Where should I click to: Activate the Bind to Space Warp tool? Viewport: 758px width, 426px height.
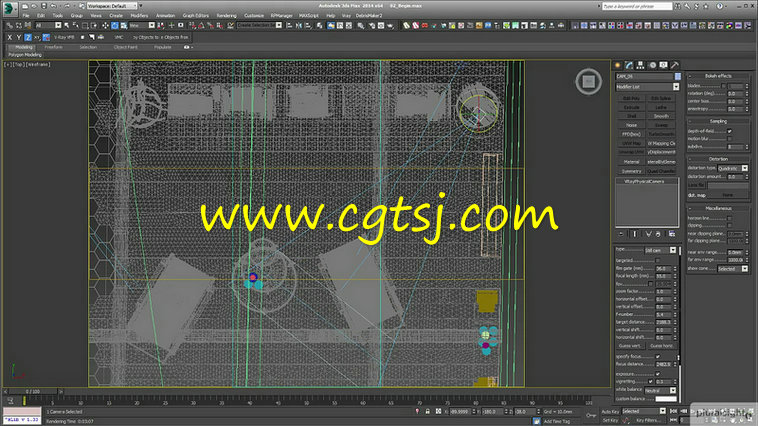28,25
